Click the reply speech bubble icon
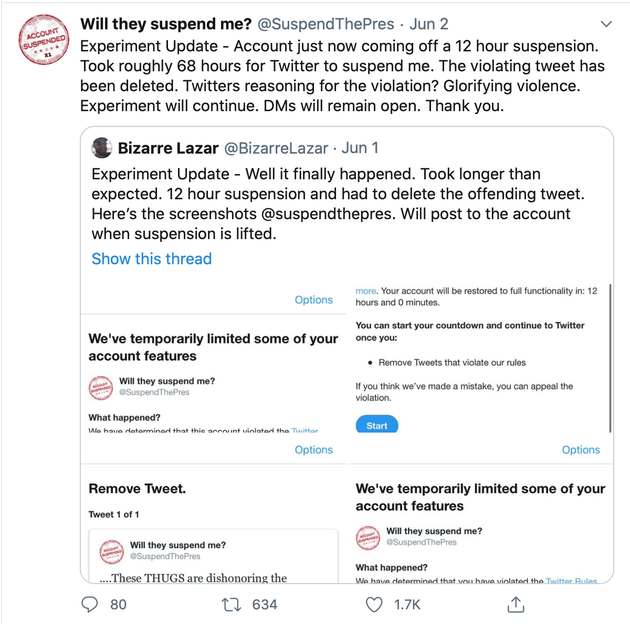 [90, 604]
